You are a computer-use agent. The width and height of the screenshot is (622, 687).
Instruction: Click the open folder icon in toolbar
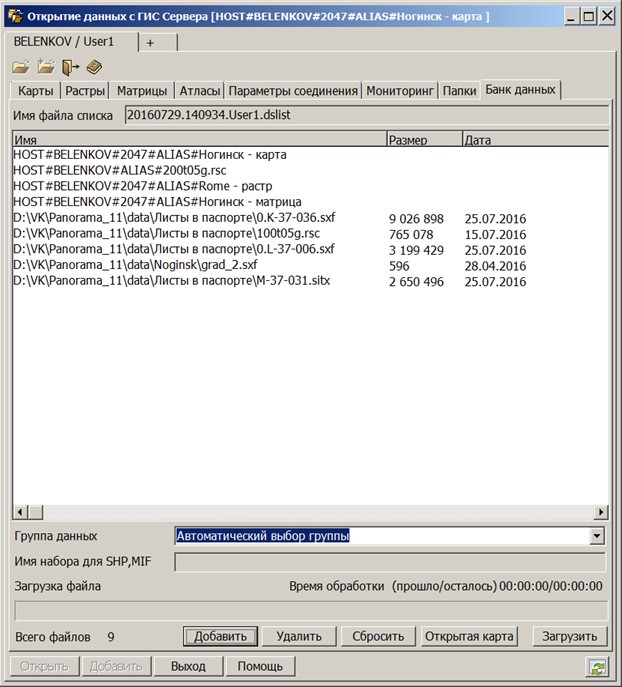tap(20, 67)
